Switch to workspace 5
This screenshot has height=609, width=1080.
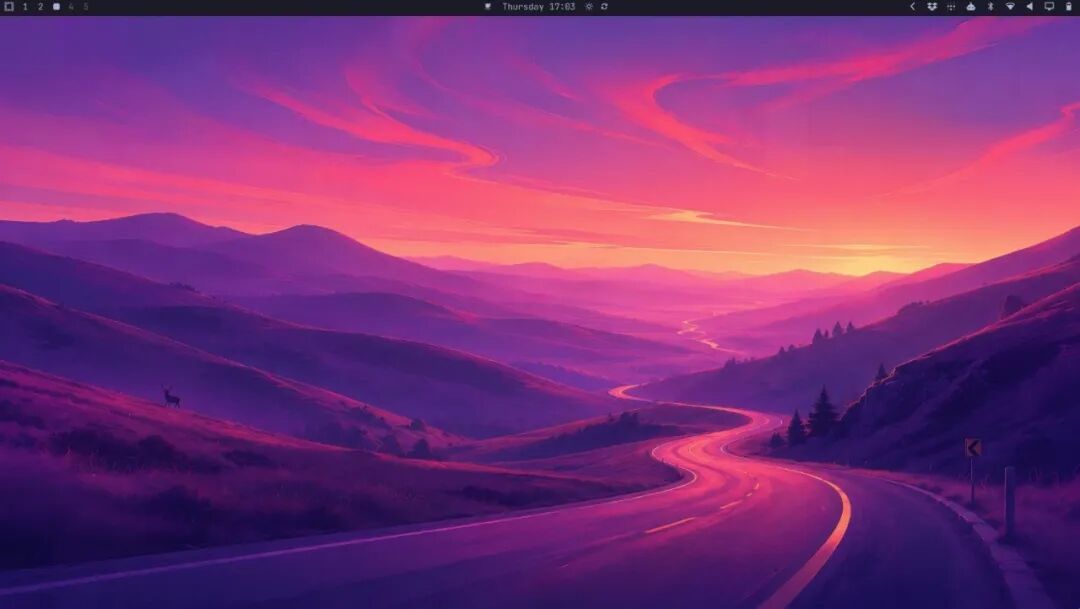[x=86, y=7]
